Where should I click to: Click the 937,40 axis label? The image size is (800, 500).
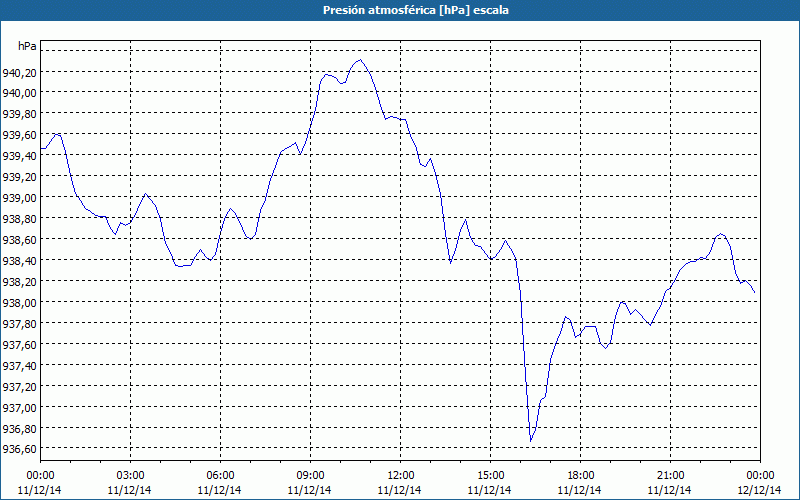click(19, 366)
